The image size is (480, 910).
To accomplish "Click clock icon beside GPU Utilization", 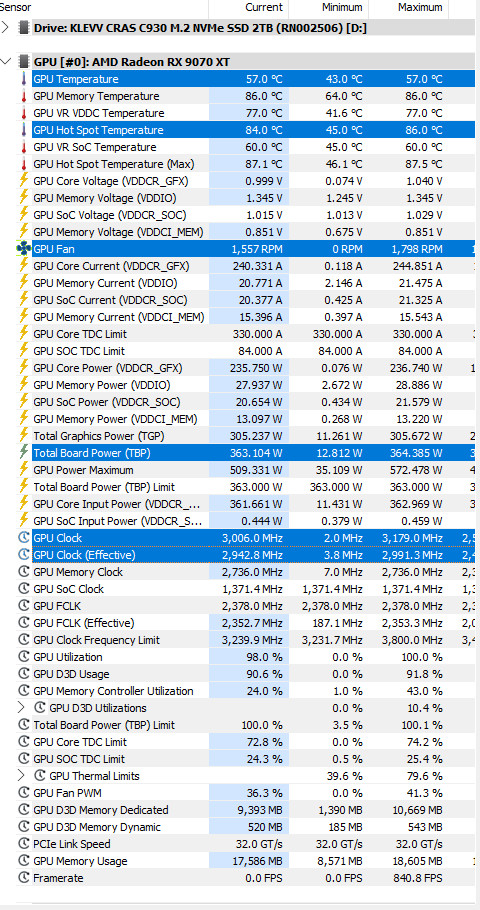I will pos(24,657).
